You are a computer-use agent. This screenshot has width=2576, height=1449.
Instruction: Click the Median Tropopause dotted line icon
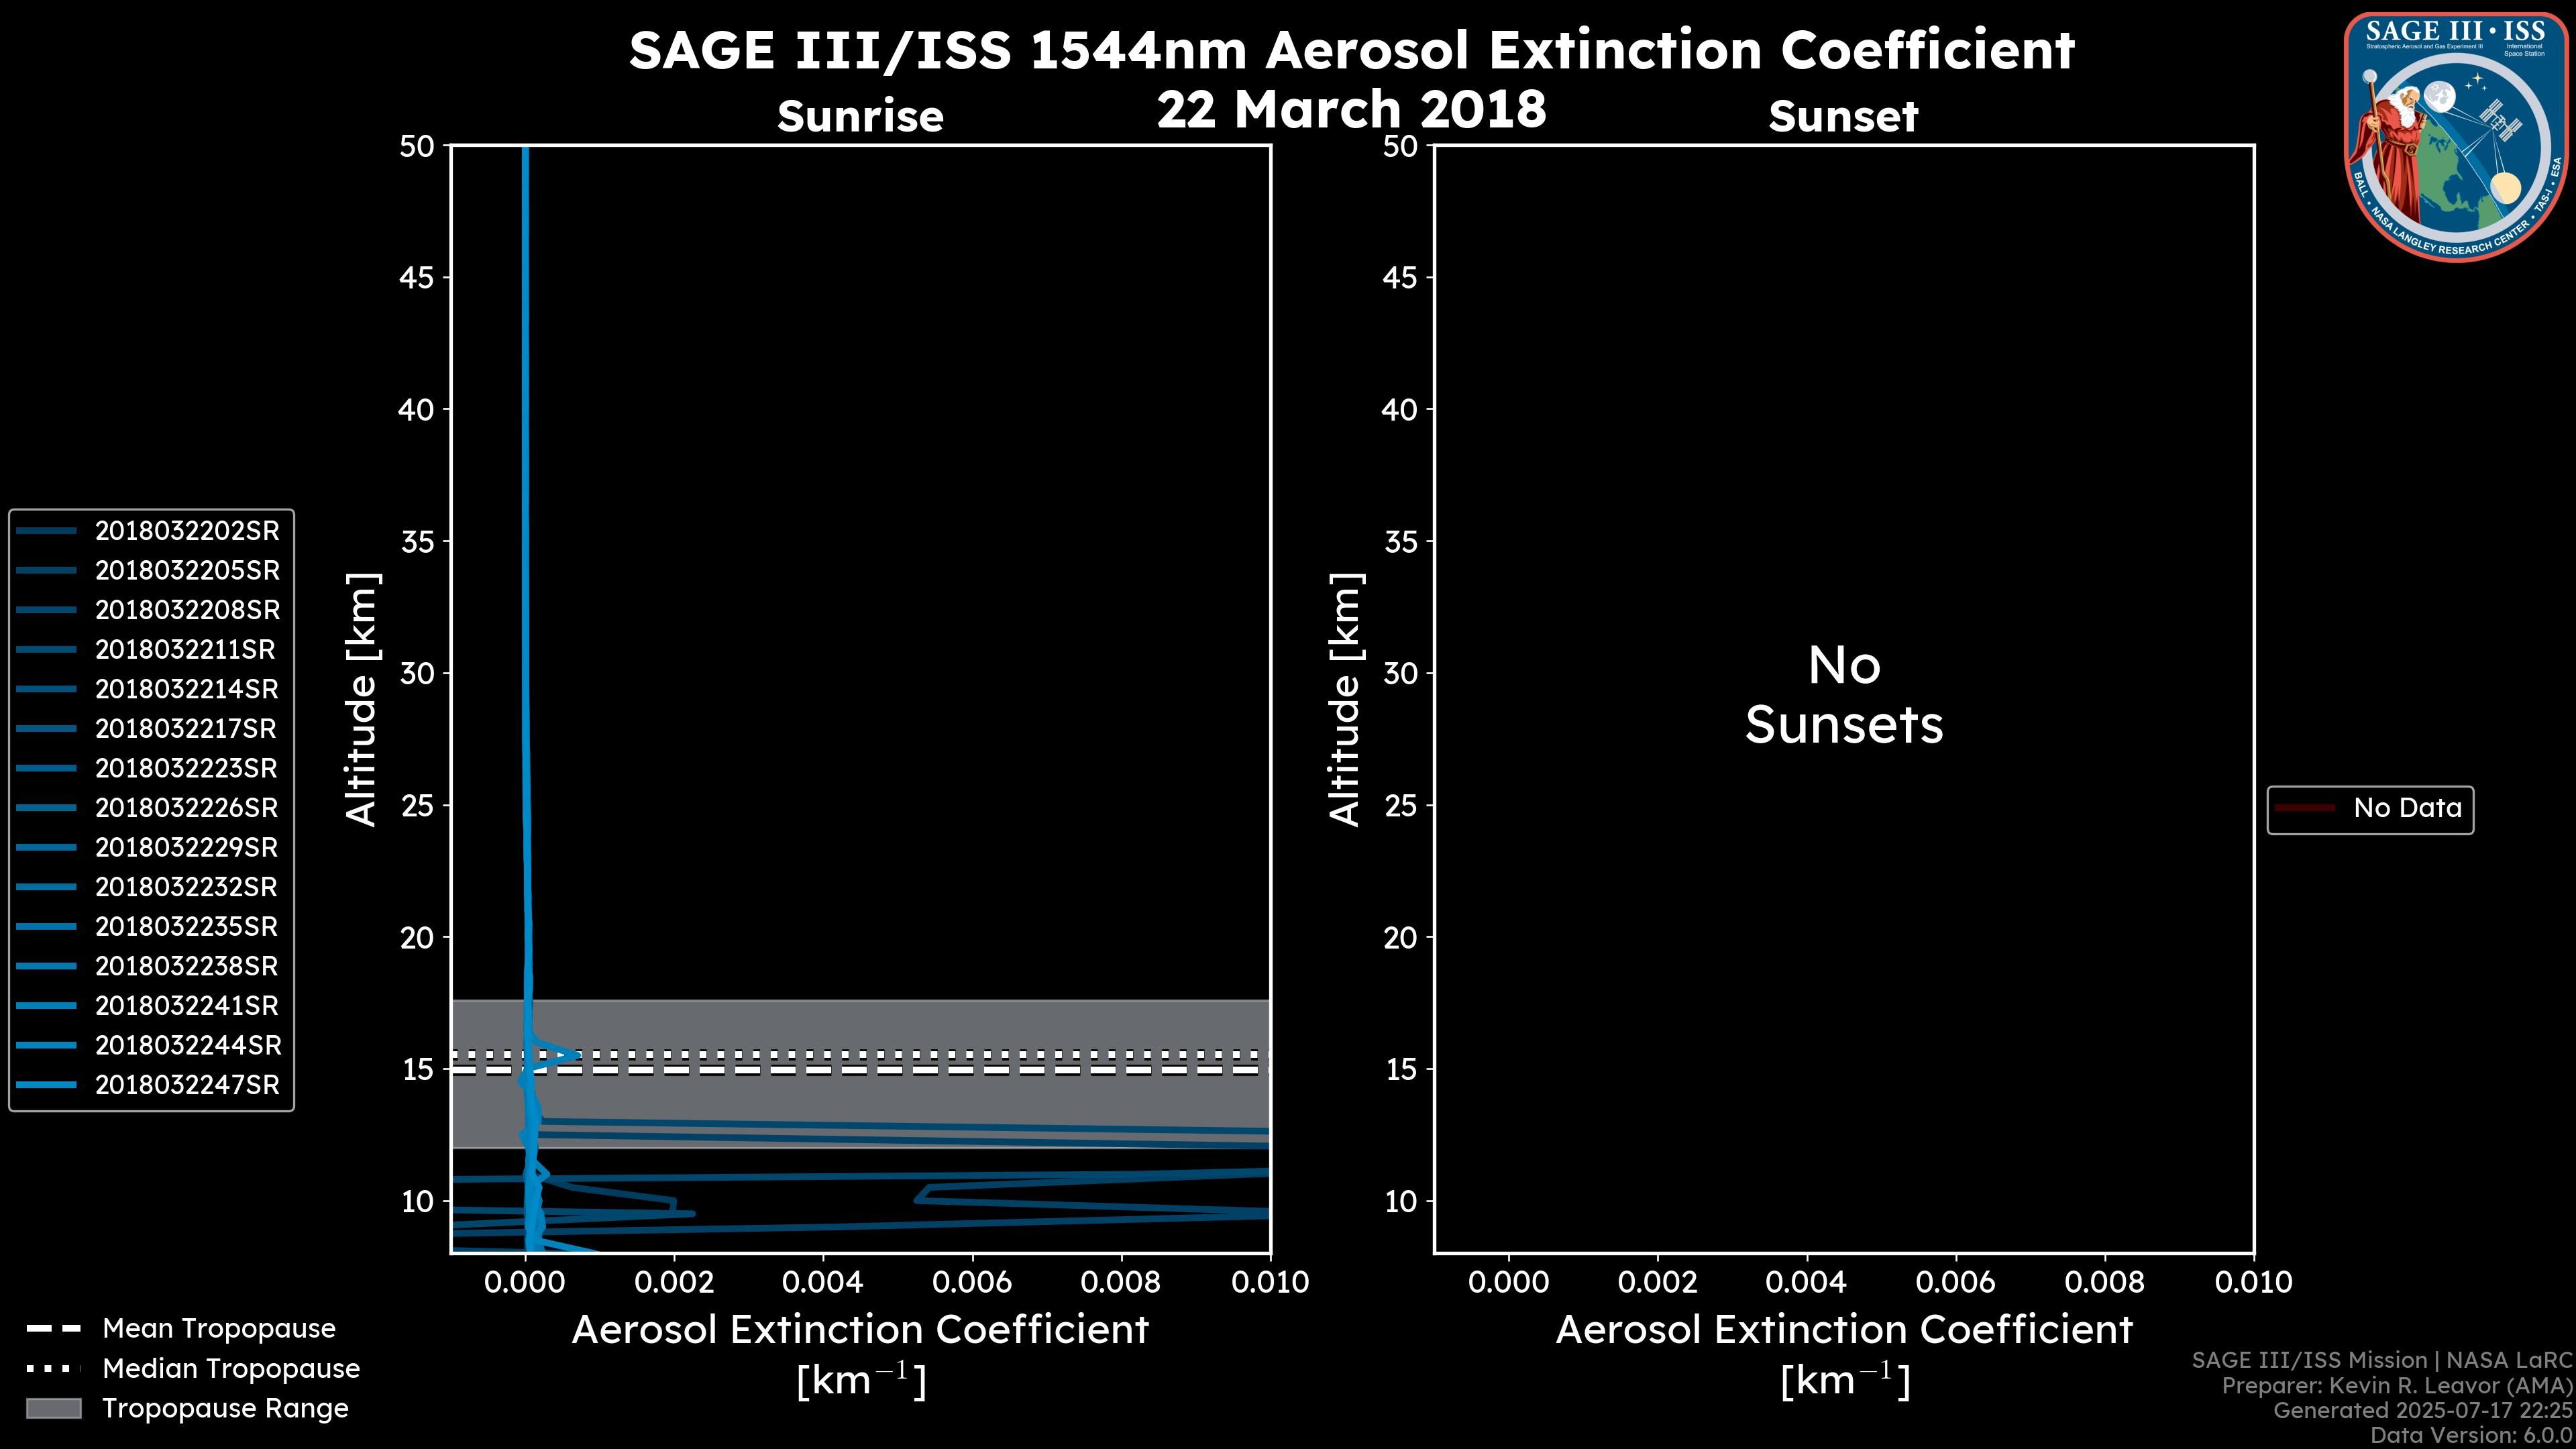(54, 1368)
